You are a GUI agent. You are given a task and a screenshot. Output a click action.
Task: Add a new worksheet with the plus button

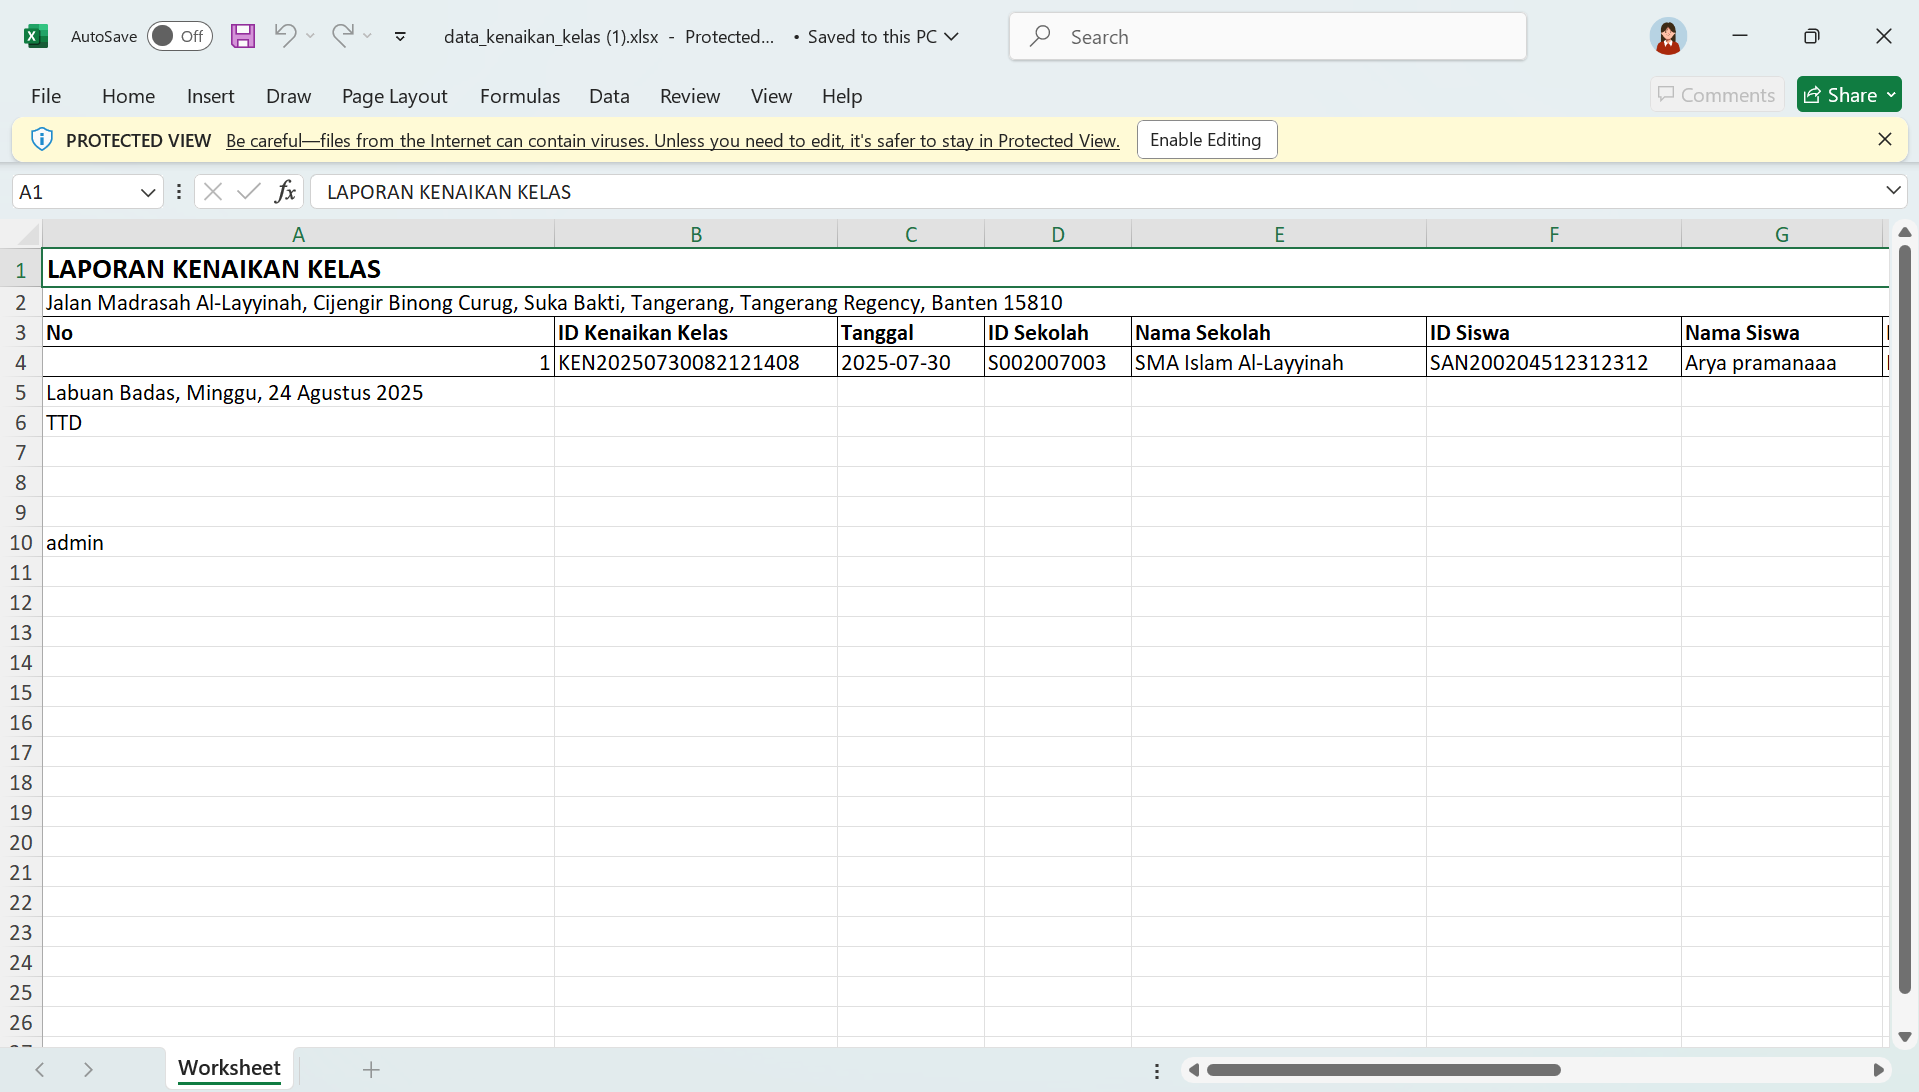[371, 1069]
